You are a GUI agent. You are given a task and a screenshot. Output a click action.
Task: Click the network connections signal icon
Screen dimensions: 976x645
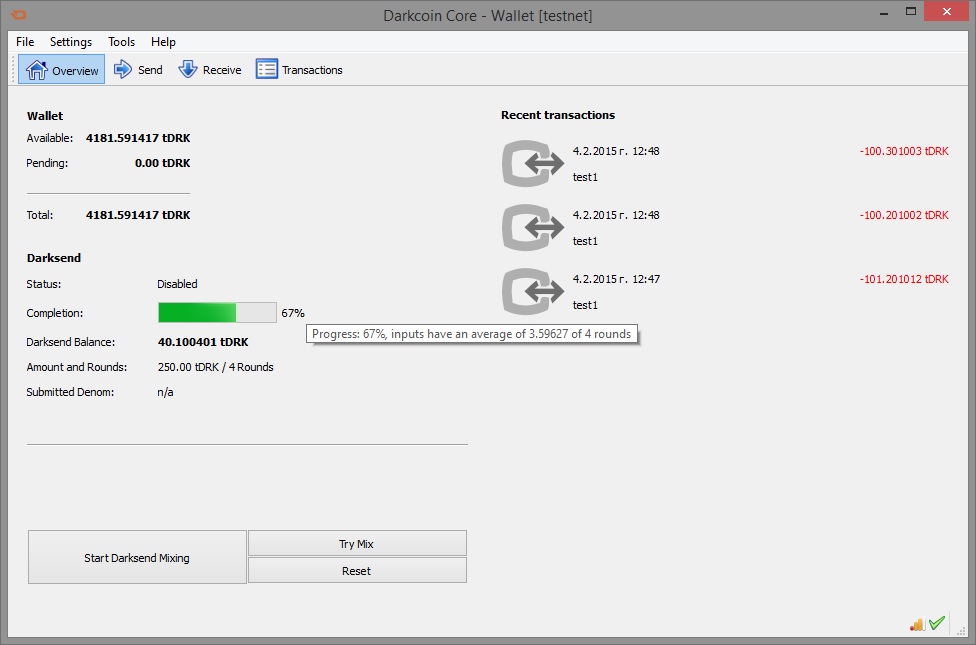tap(916, 624)
